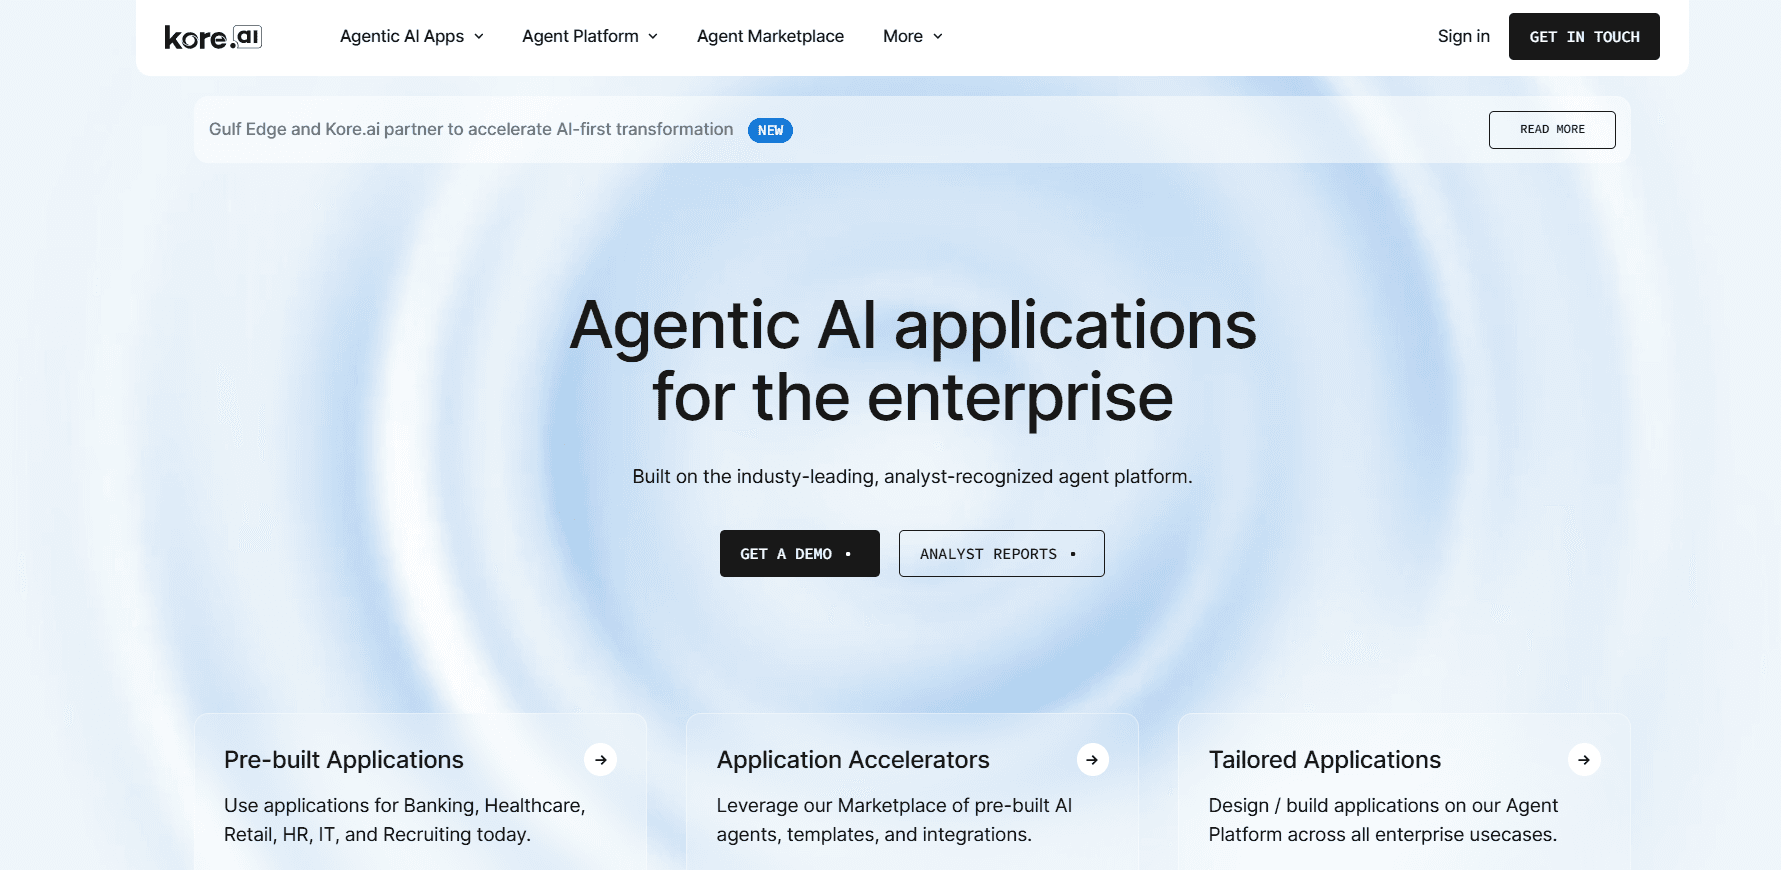Click the READ MORE button
This screenshot has width=1781, height=870.
coord(1552,130)
